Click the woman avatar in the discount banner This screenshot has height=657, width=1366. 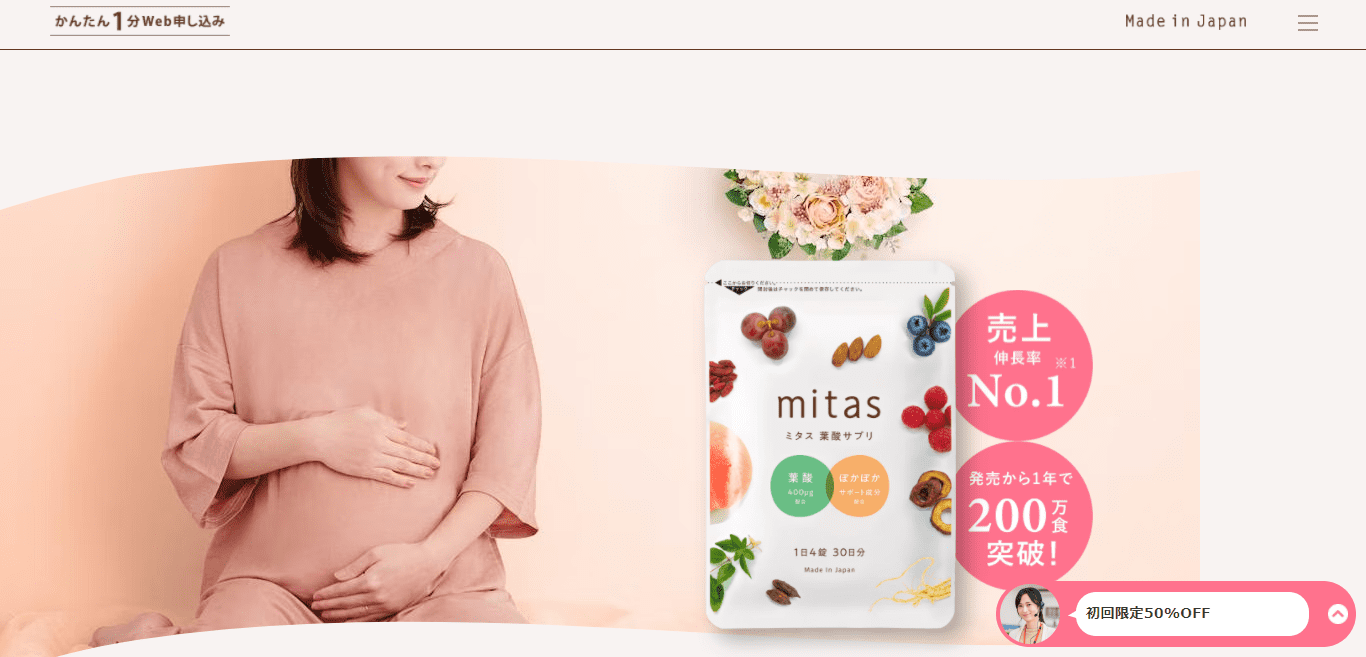[1029, 614]
